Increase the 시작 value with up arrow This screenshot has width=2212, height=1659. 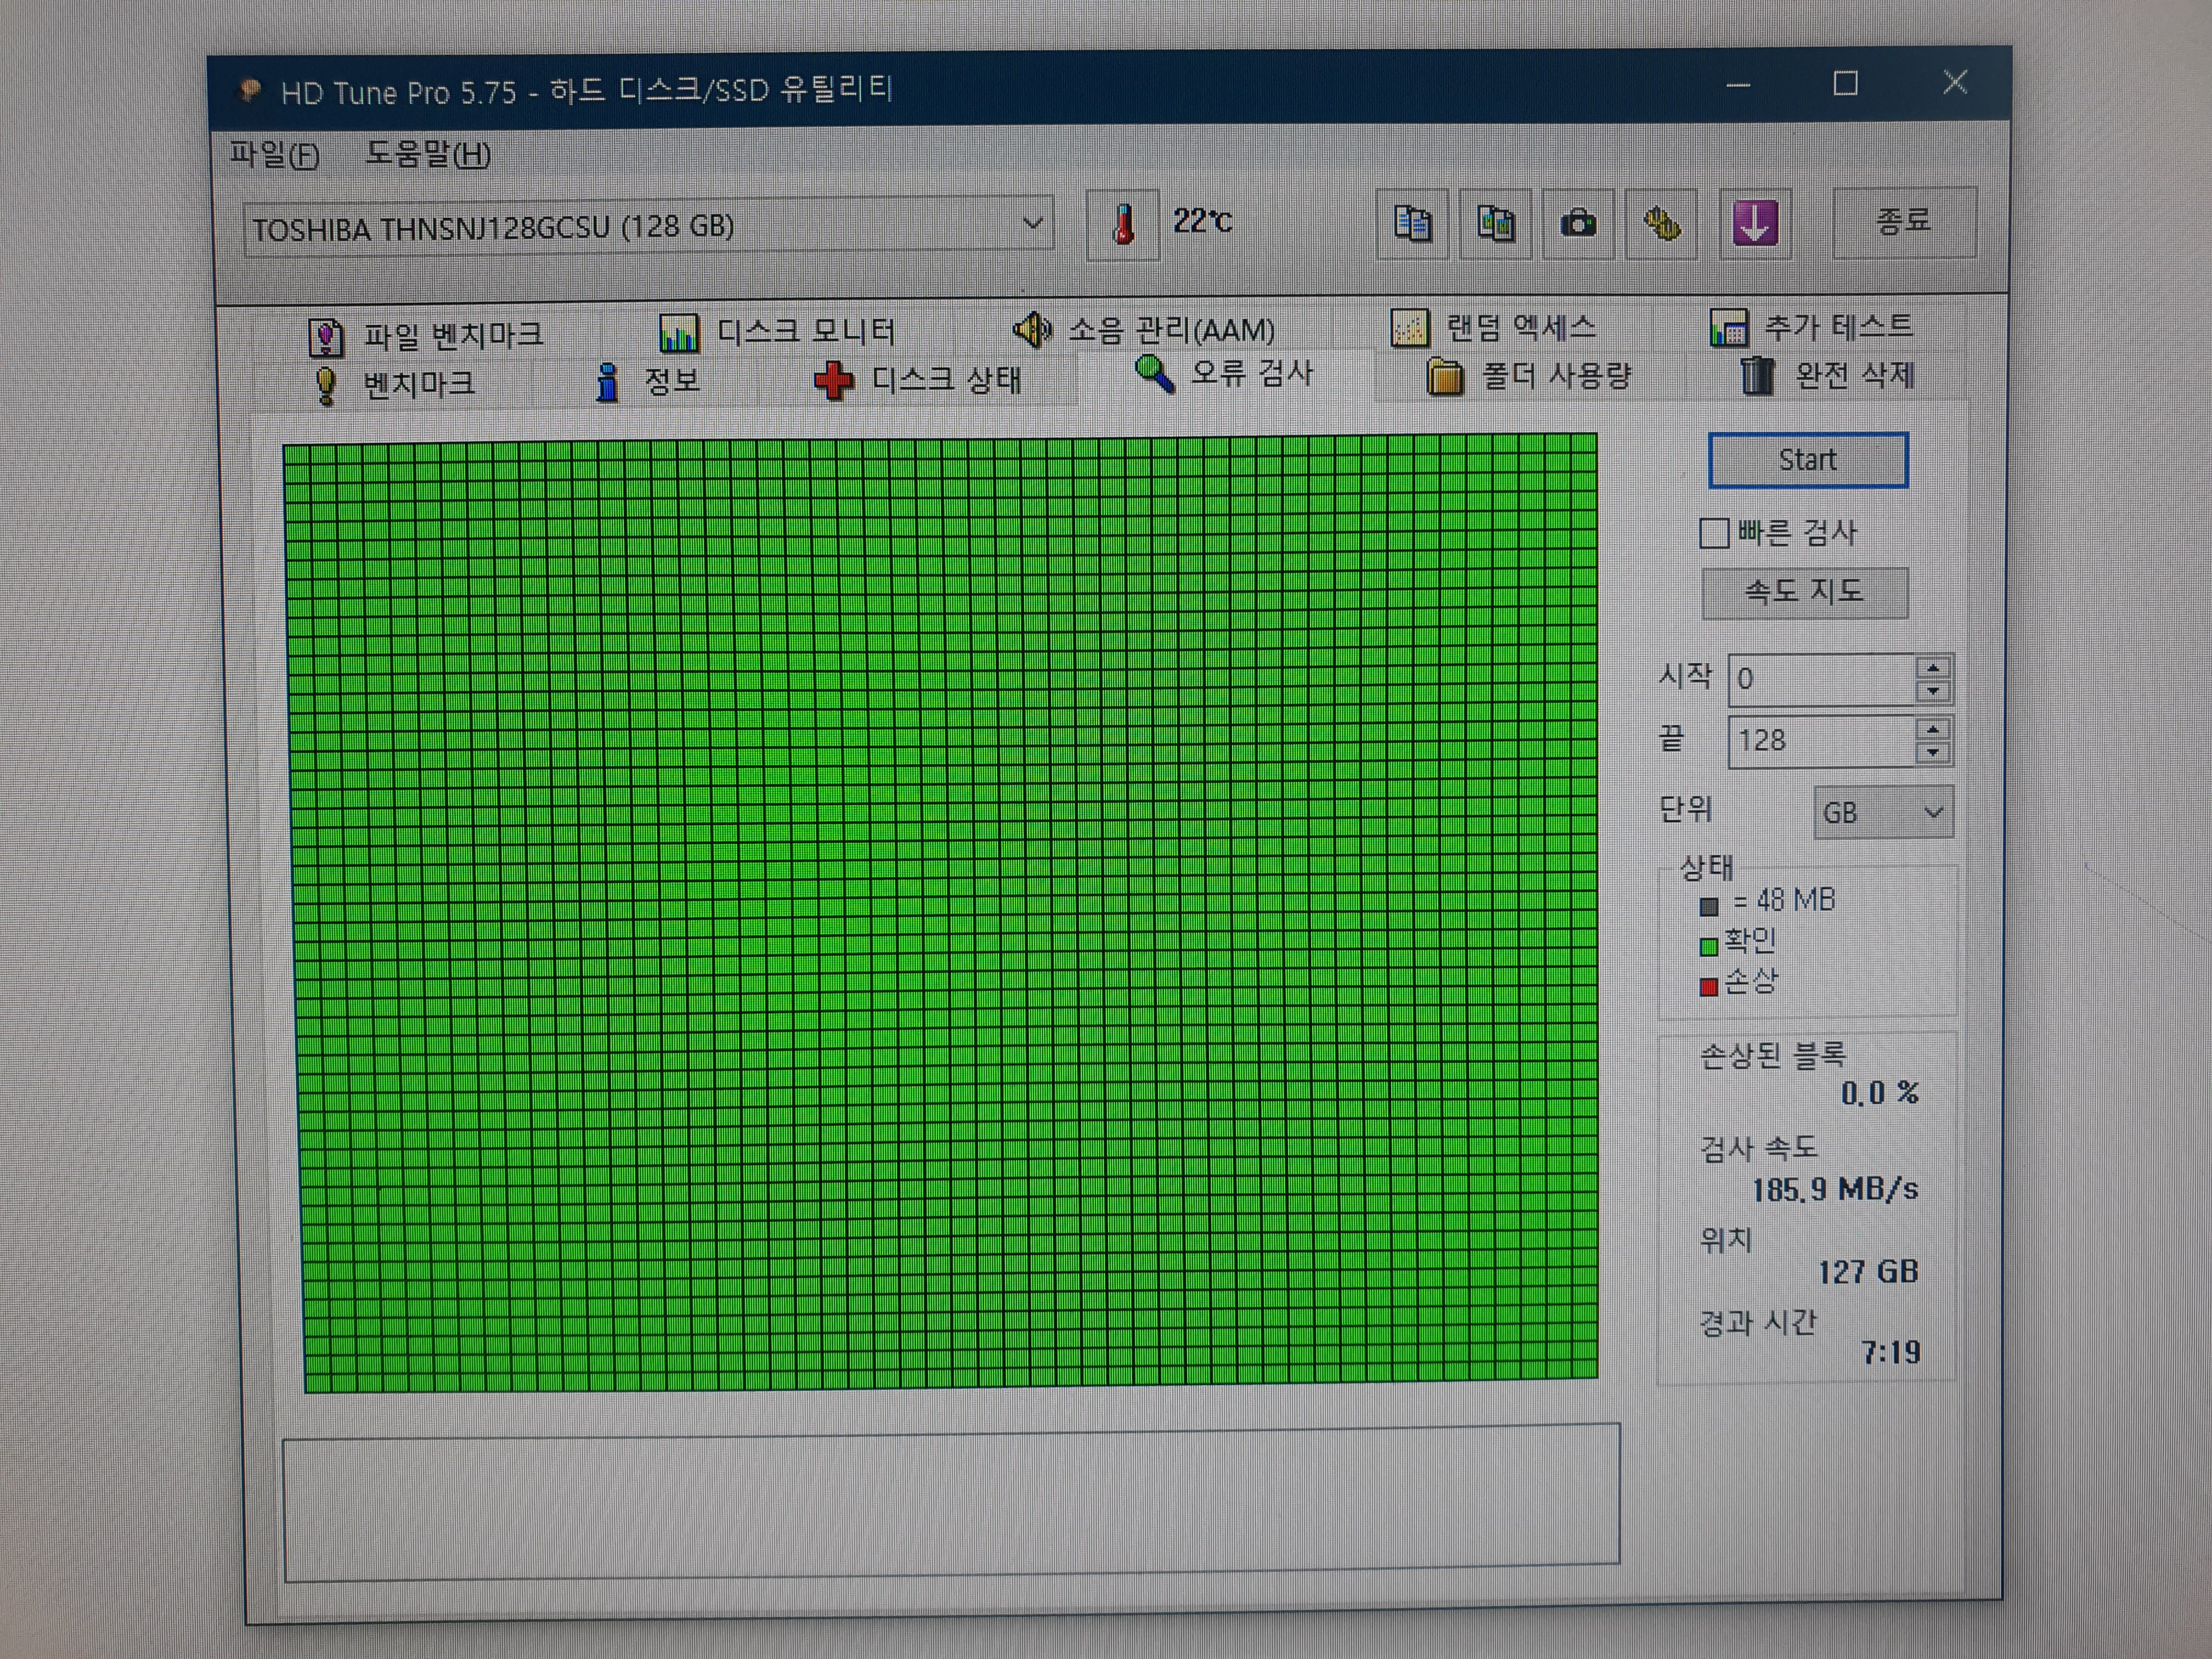(1934, 668)
